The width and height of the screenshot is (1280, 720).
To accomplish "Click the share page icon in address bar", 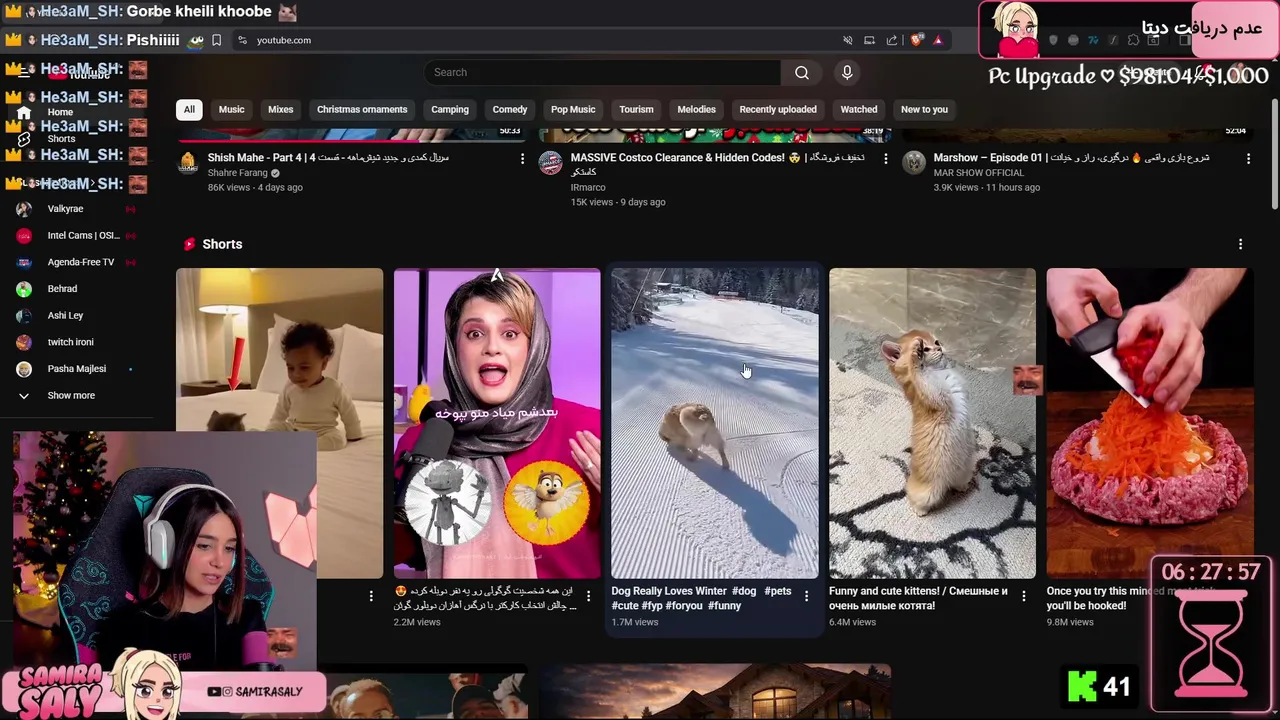I will pyautogui.click(x=892, y=40).
